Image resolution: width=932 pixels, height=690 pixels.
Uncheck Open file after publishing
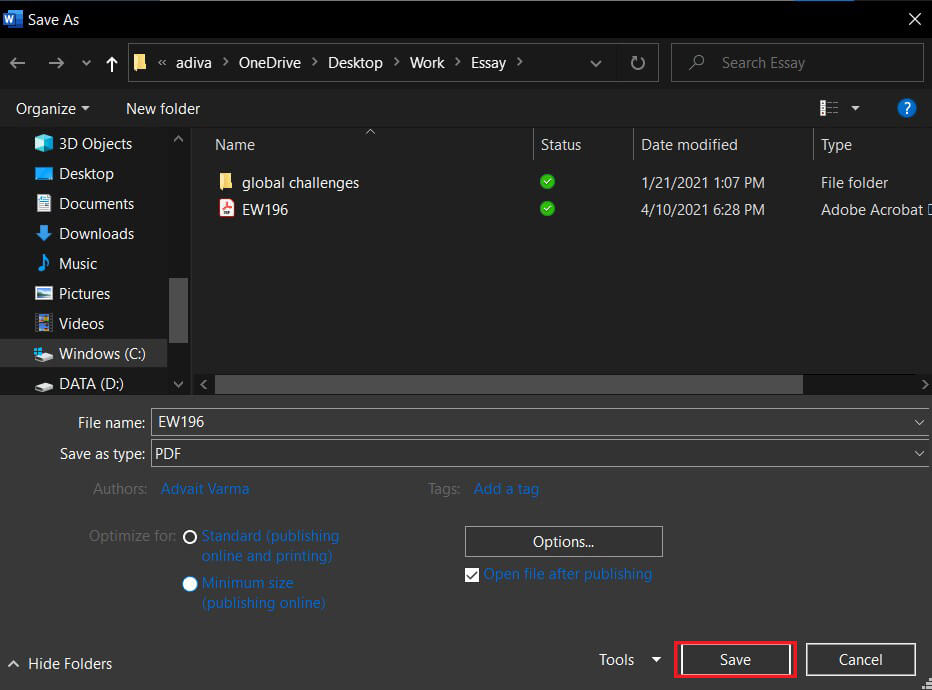pyautogui.click(x=471, y=574)
